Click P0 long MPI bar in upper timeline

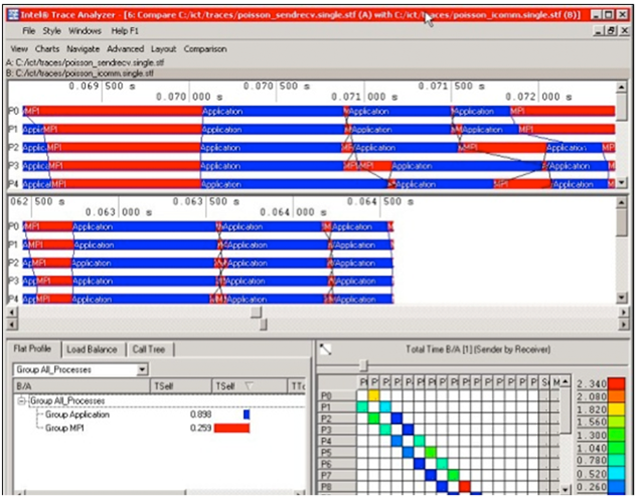[112, 111]
